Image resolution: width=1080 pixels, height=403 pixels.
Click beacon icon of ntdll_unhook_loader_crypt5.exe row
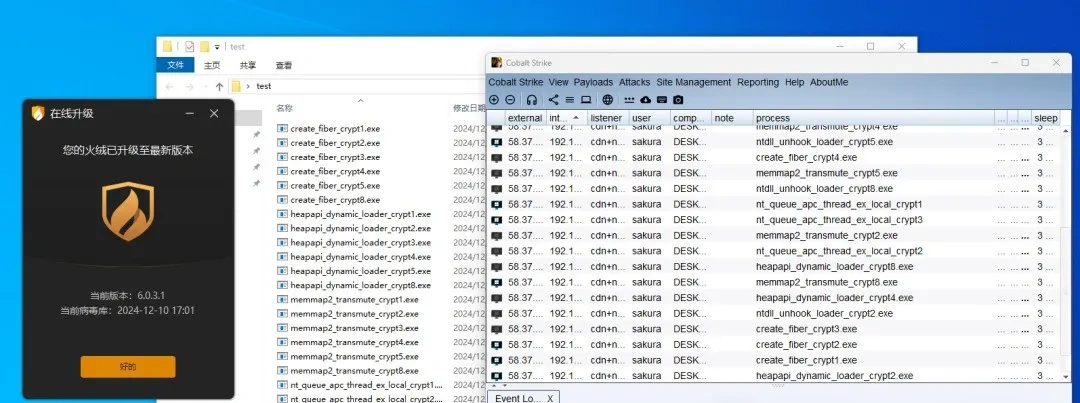point(497,142)
